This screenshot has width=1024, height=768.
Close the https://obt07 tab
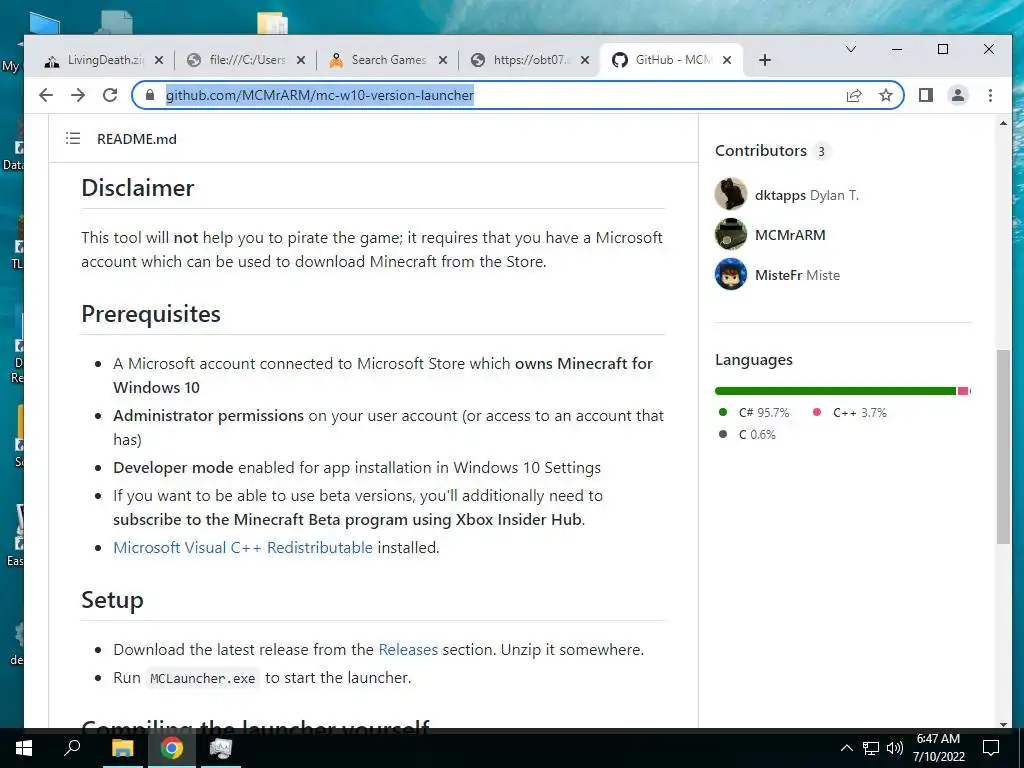tap(585, 60)
